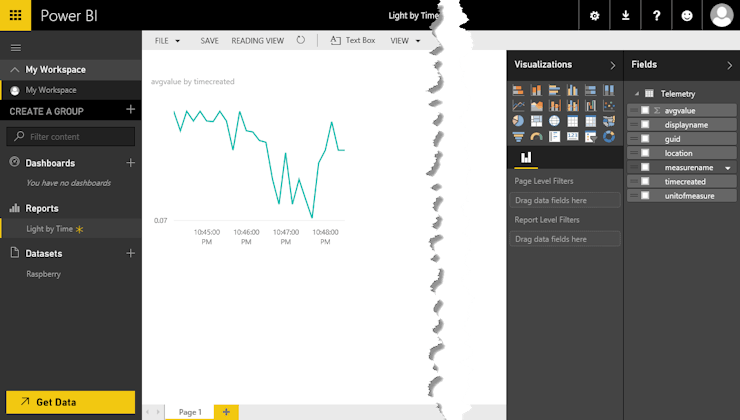The image size is (740, 420).
Task: Open the app launcher grid icon
Action: pos(16,15)
